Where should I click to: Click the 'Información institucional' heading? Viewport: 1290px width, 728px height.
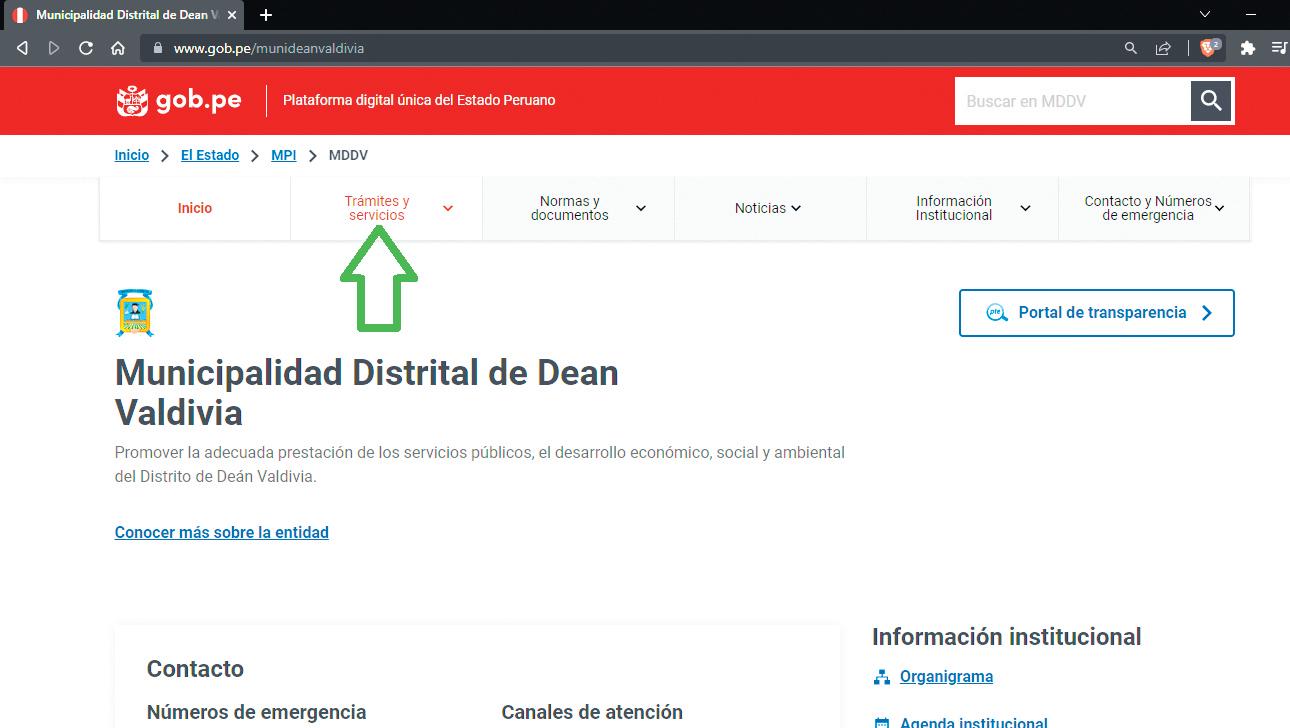(x=1006, y=637)
